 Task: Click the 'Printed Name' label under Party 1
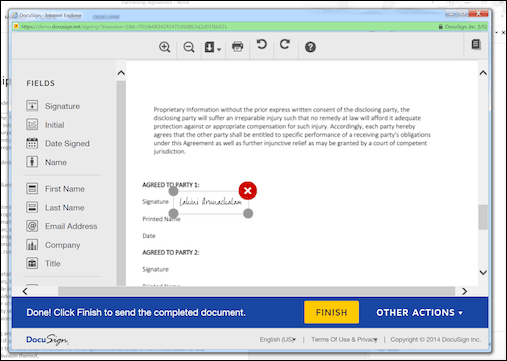161,219
